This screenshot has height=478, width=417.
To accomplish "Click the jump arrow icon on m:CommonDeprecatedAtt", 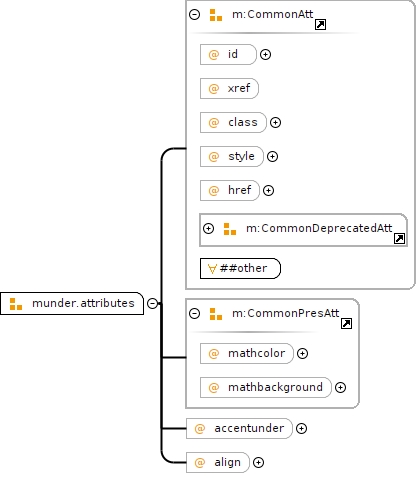I will click(x=399, y=239).
